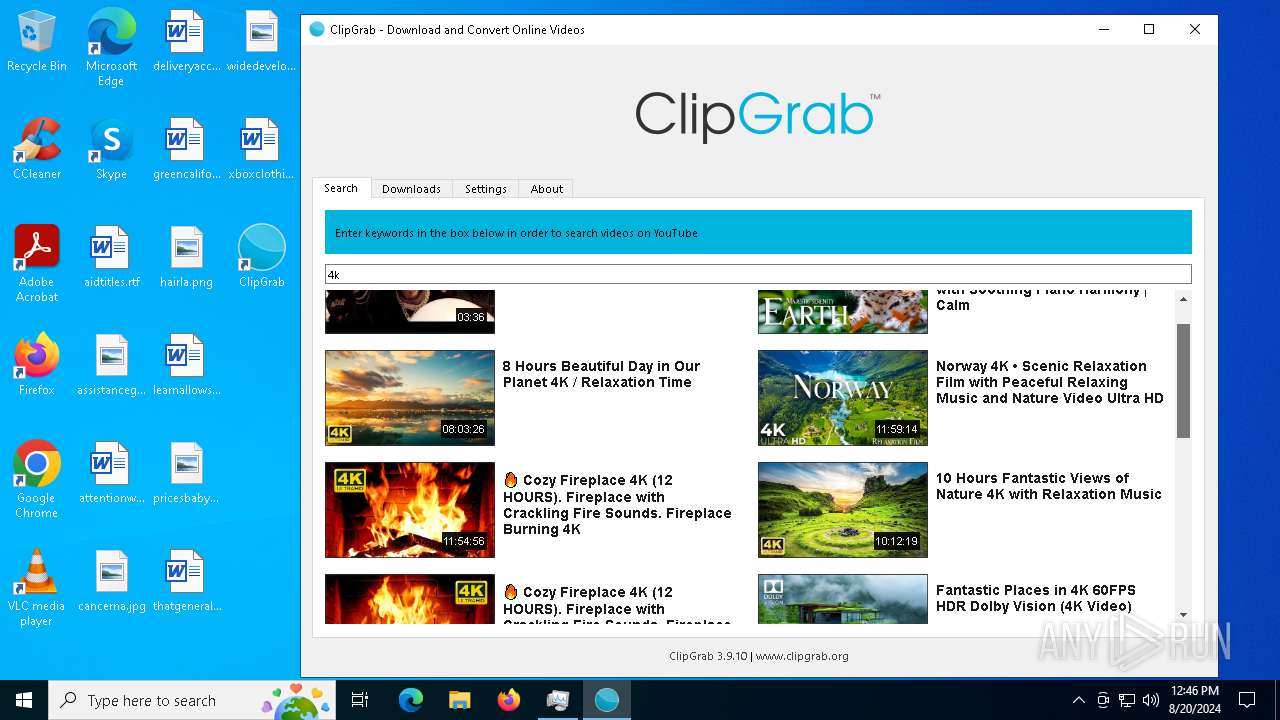This screenshot has width=1280, height=720.
Task: Open the Settings tab
Action: (x=485, y=188)
